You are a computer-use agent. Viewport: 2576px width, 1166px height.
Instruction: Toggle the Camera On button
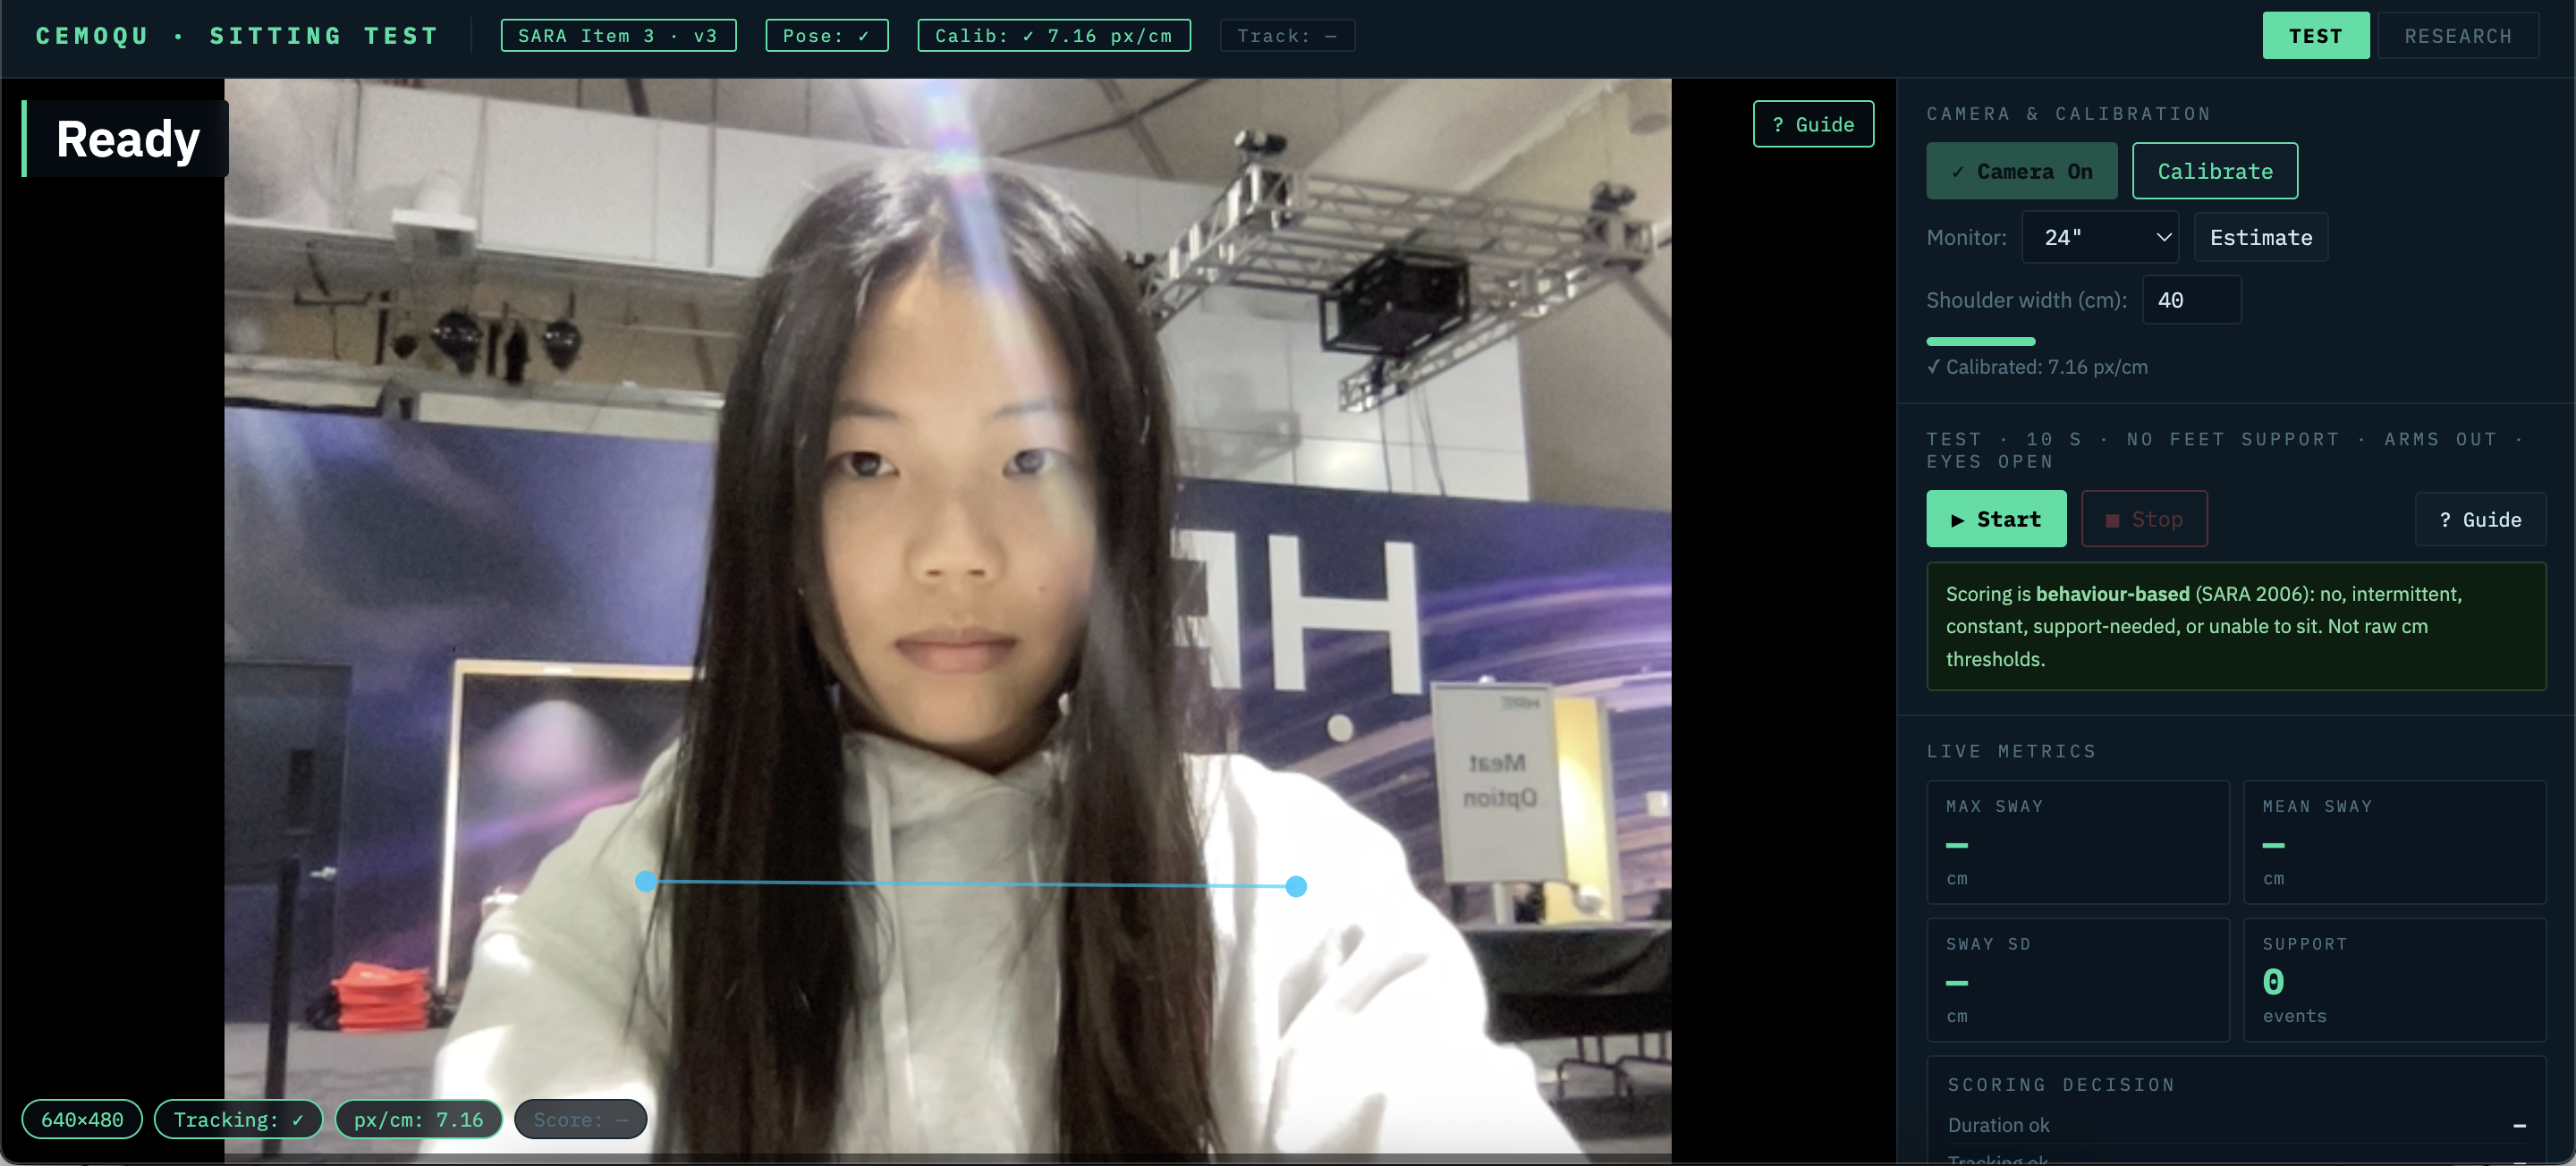point(2021,171)
